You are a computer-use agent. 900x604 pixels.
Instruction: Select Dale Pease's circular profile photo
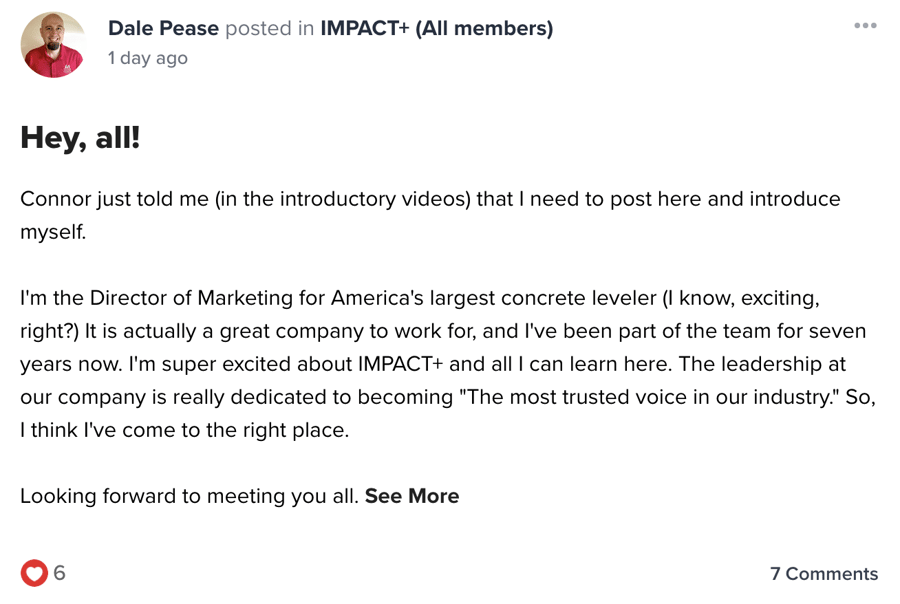[x=52, y=44]
